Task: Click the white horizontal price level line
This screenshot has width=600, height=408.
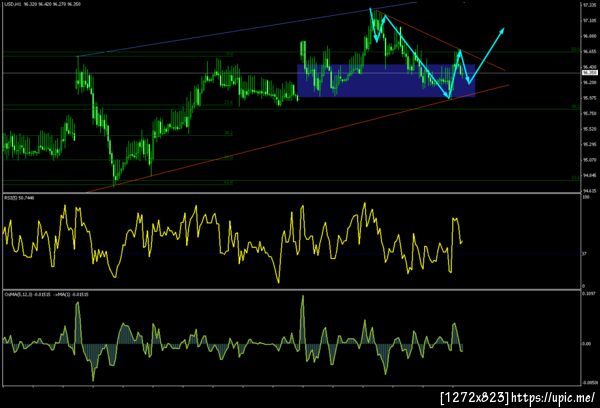Action: click(x=291, y=73)
